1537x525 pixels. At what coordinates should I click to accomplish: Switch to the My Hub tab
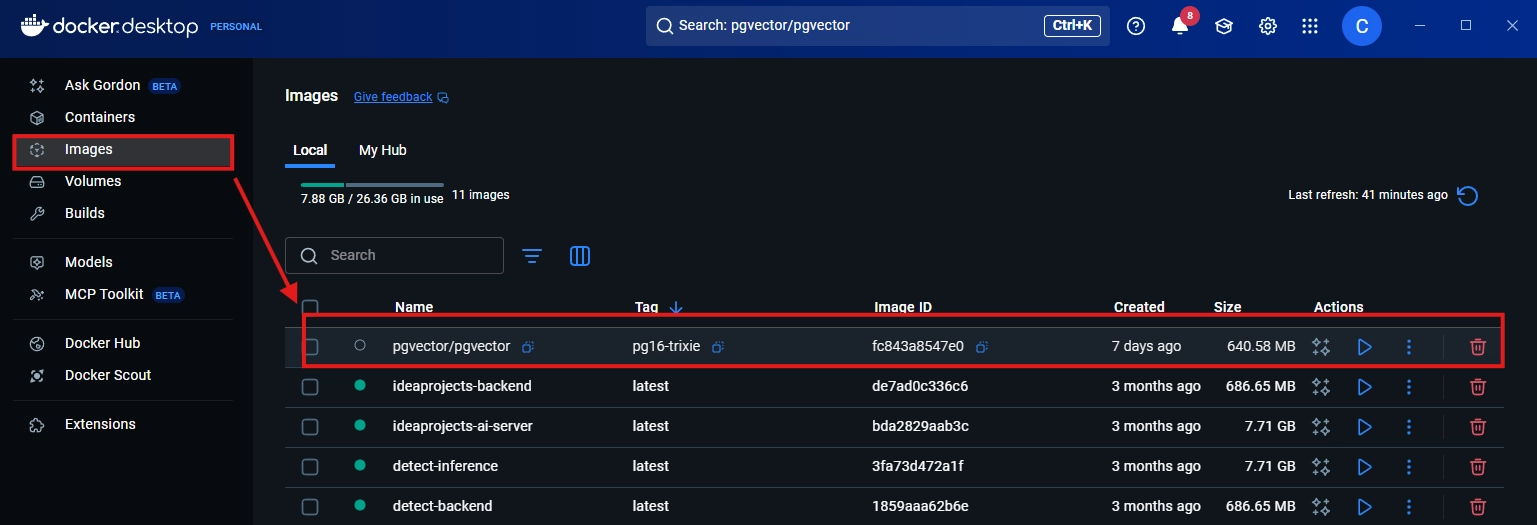tap(383, 150)
